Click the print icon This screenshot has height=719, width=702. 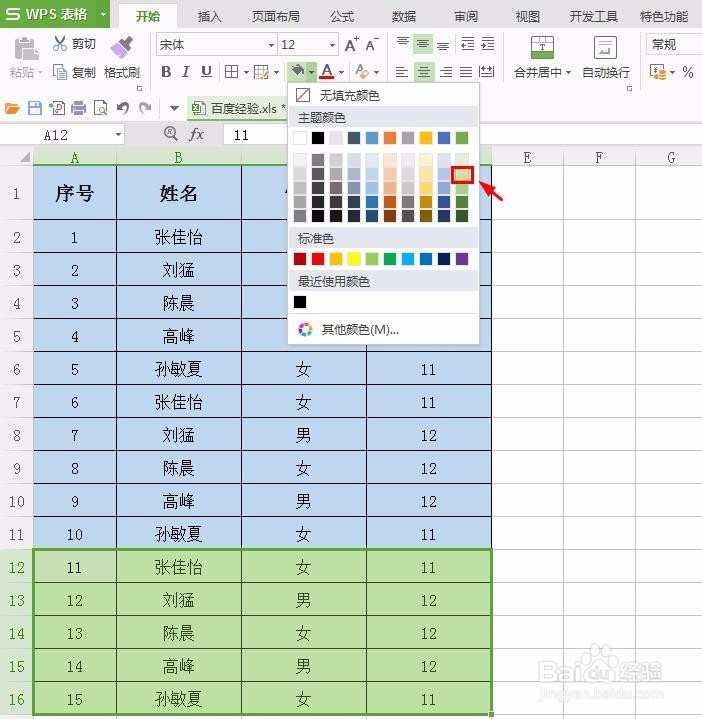click(78, 108)
